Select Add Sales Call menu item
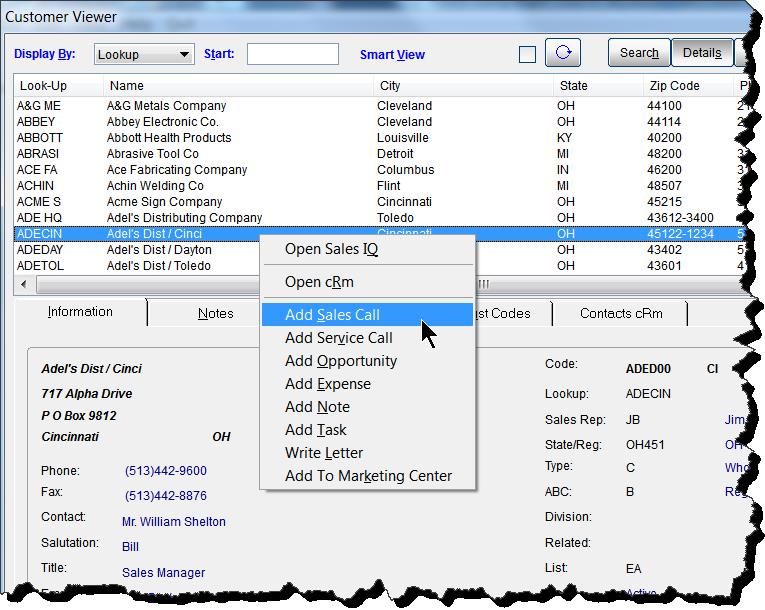The height and width of the screenshot is (610, 765). pyautogui.click(x=368, y=315)
